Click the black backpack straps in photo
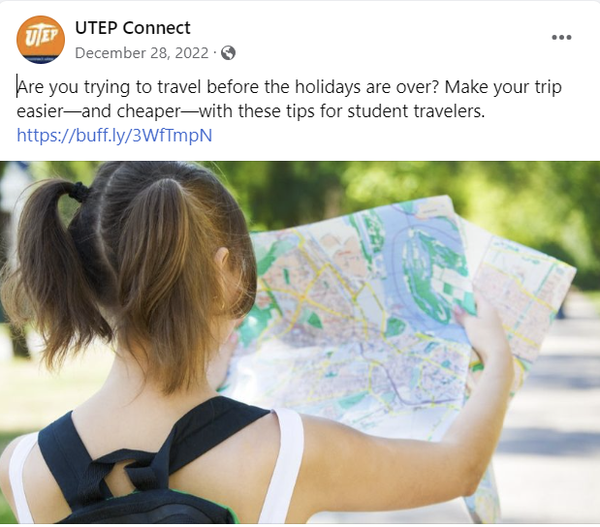 (x=149, y=455)
